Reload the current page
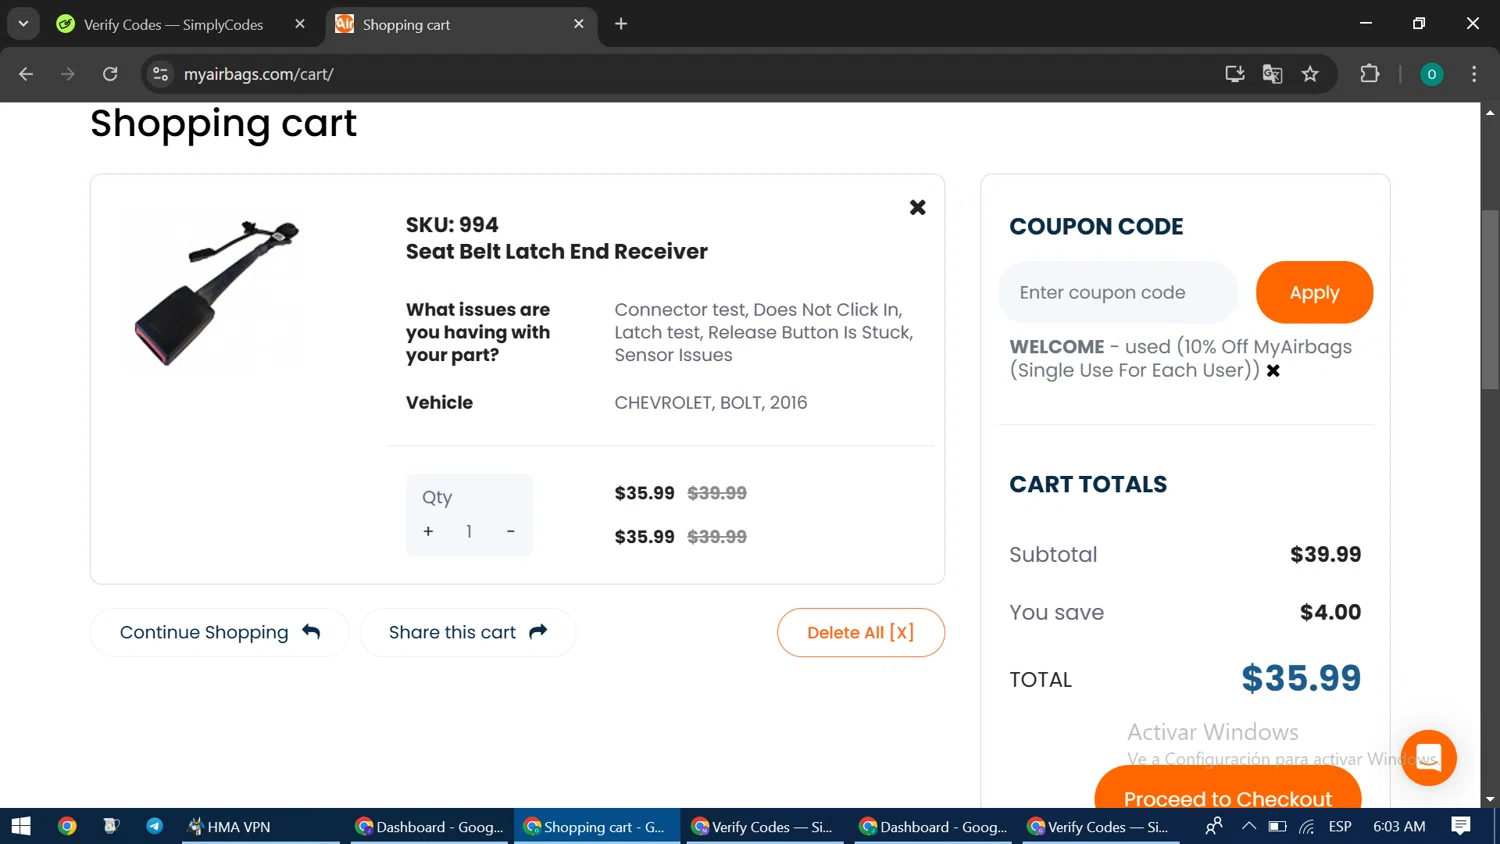 [110, 74]
